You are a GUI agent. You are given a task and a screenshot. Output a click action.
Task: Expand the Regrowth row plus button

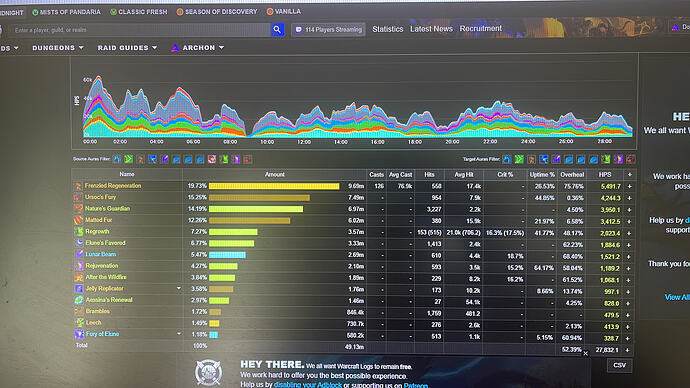click(x=629, y=233)
